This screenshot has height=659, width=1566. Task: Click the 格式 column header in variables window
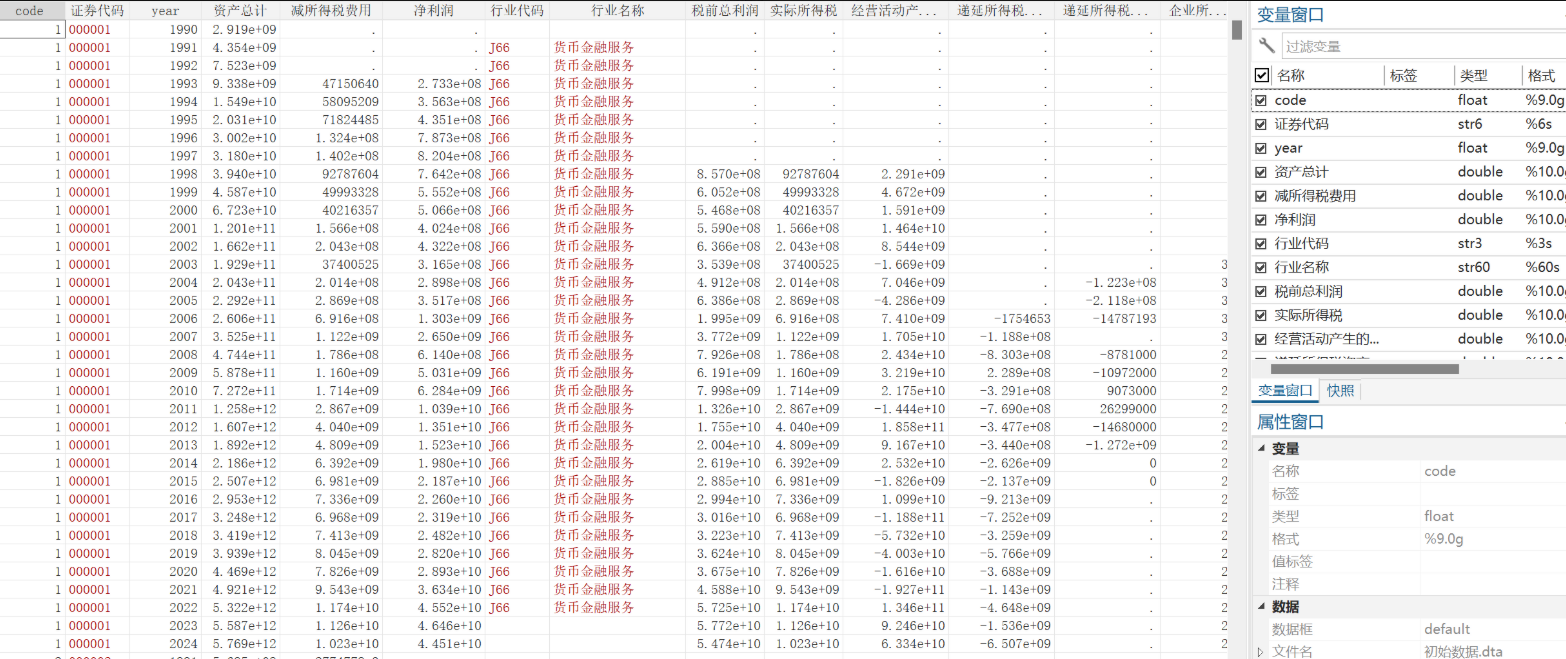[1541, 76]
